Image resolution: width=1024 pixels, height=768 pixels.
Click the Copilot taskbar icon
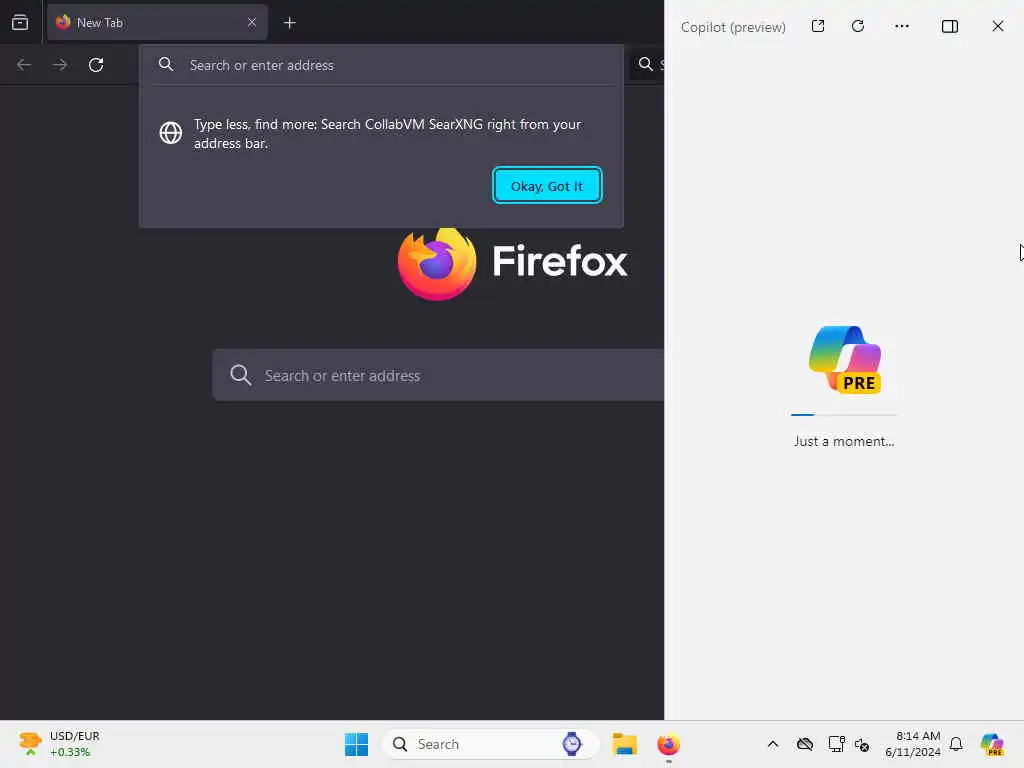[x=992, y=744]
